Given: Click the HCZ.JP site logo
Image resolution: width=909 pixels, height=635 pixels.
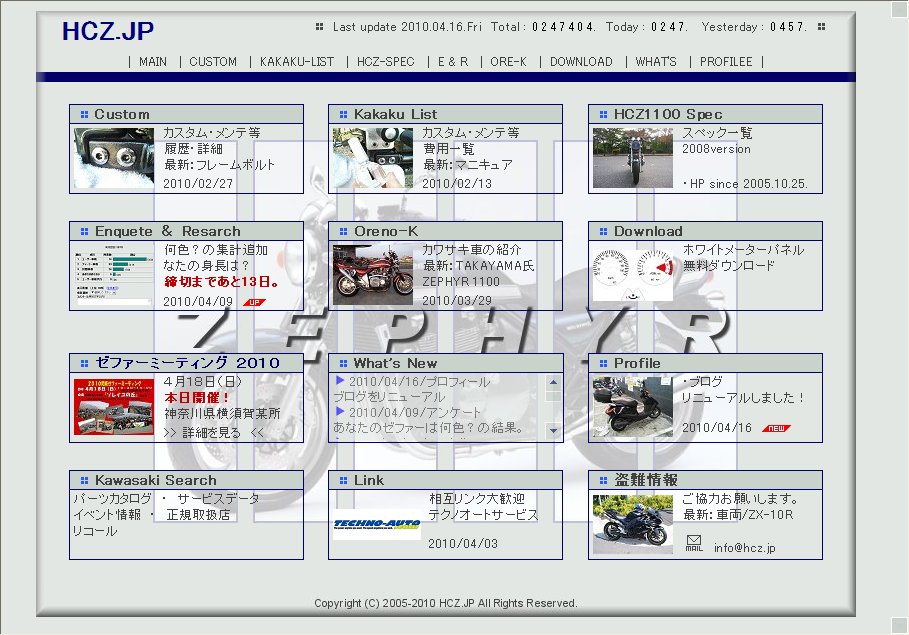Looking at the screenshot, I should pos(108,31).
